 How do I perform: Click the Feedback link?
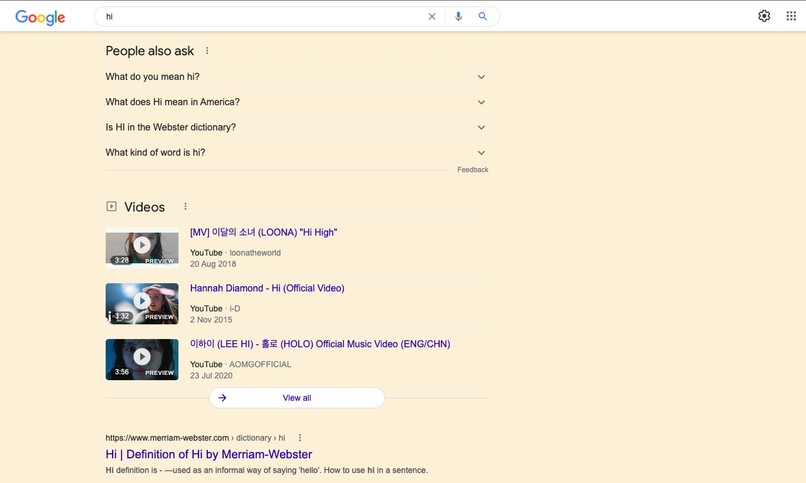point(472,170)
